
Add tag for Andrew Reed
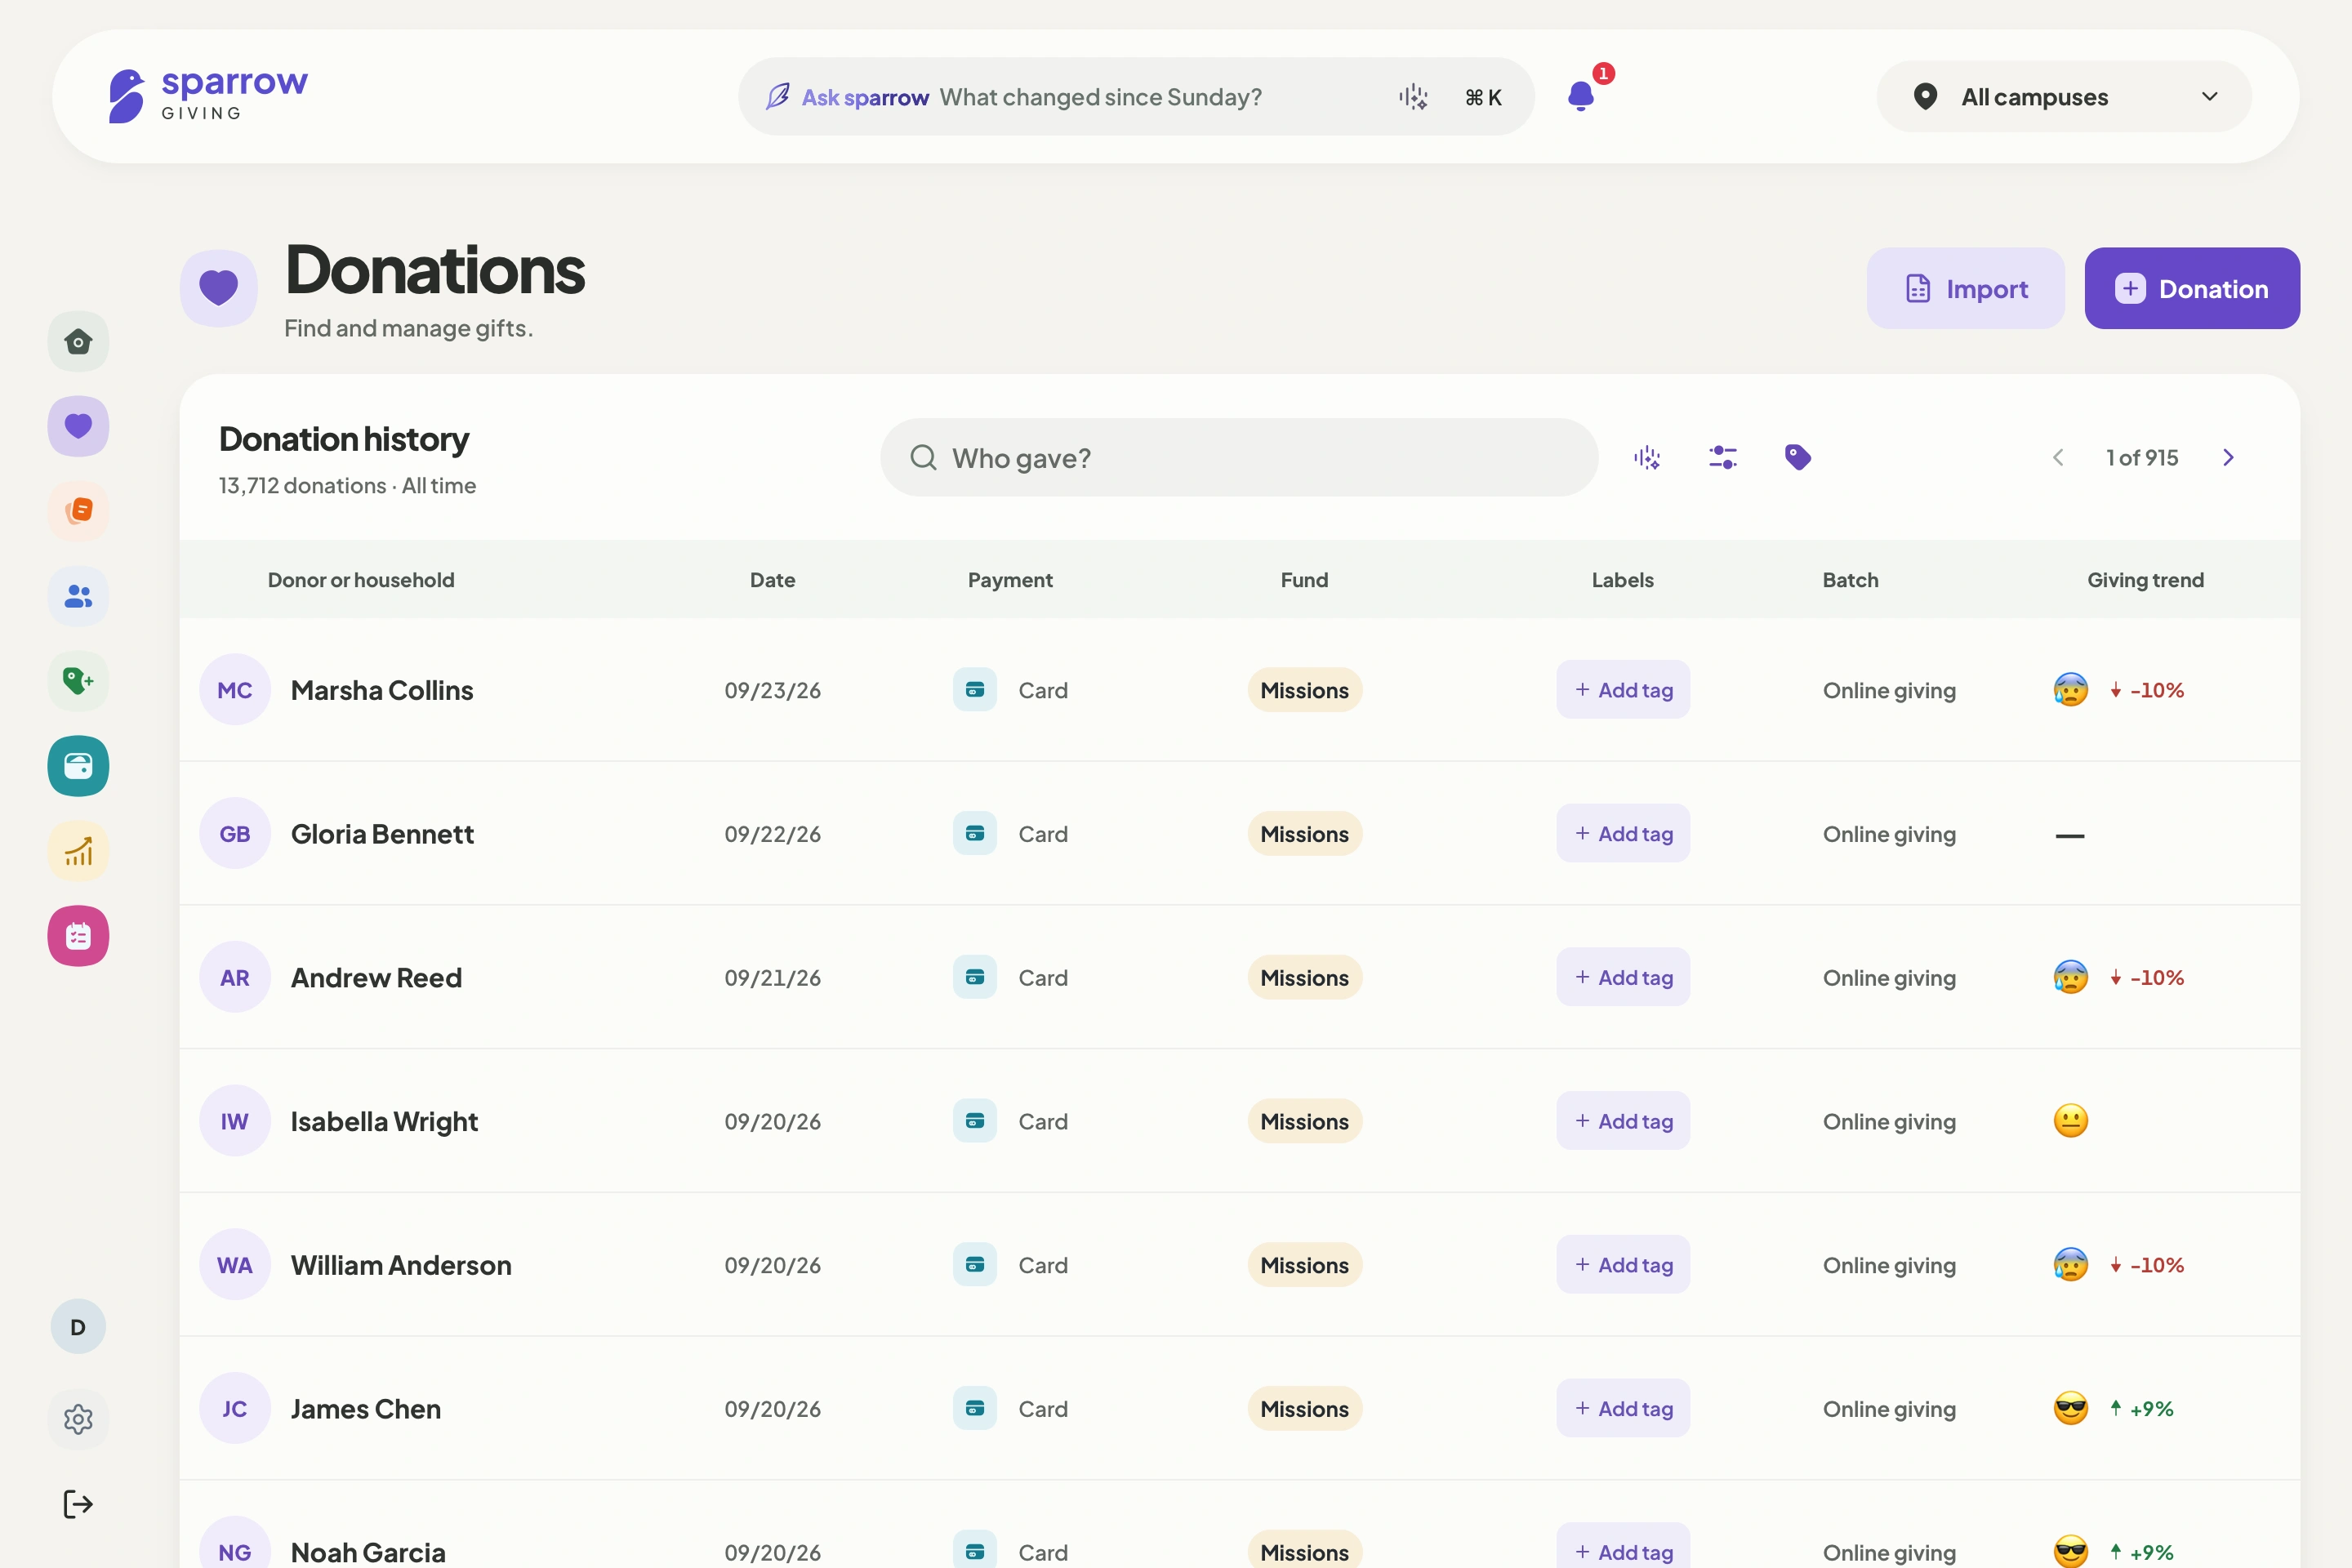(x=1623, y=977)
